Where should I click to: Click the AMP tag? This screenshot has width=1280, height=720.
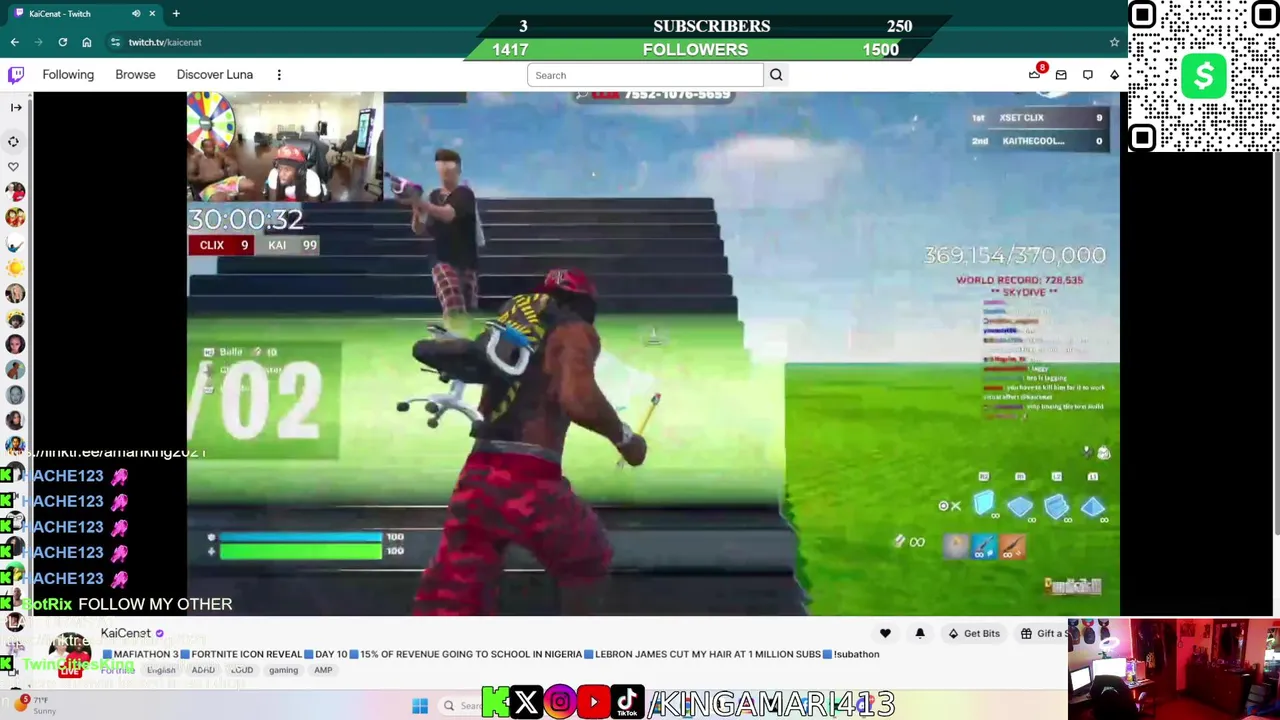tap(323, 670)
